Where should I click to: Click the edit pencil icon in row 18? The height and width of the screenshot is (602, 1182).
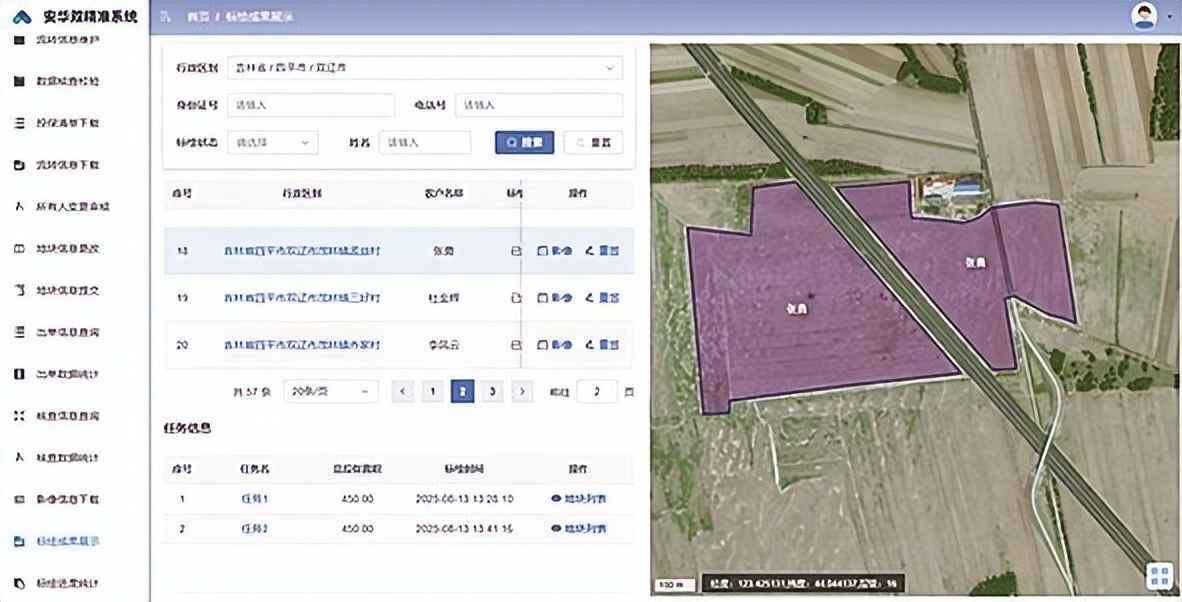[x=589, y=251]
